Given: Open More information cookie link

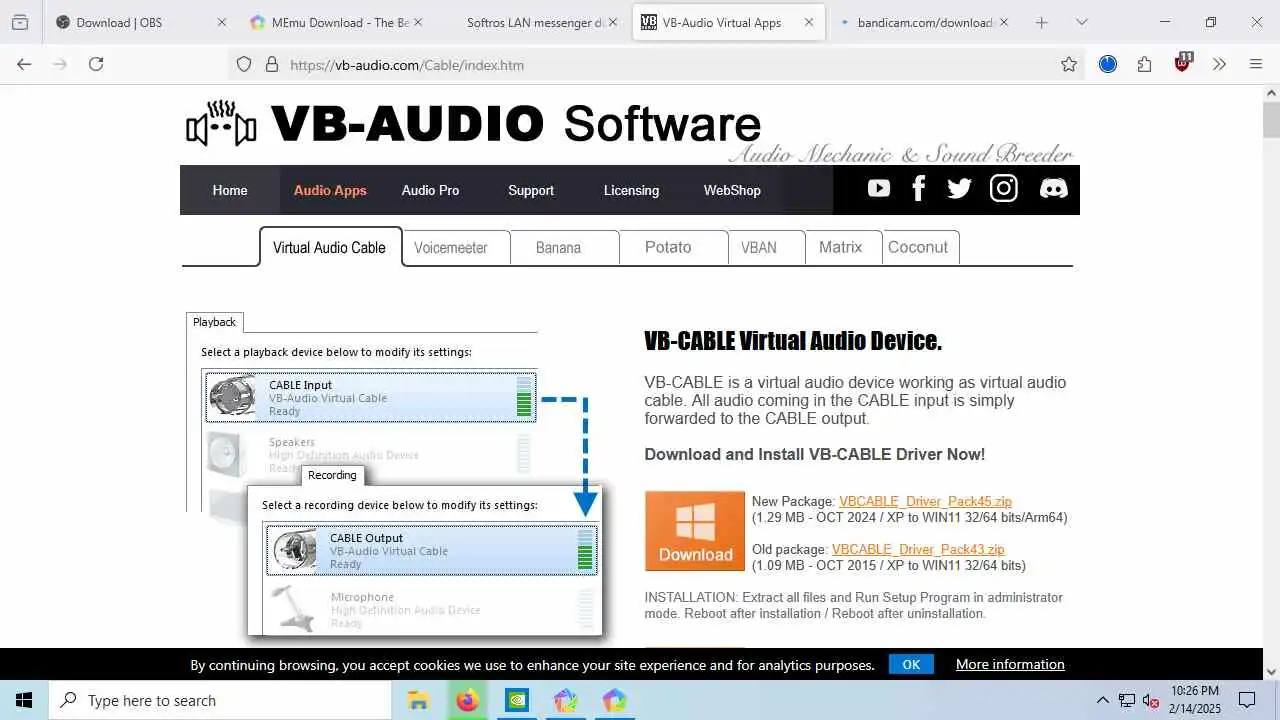Looking at the screenshot, I should 1010,664.
